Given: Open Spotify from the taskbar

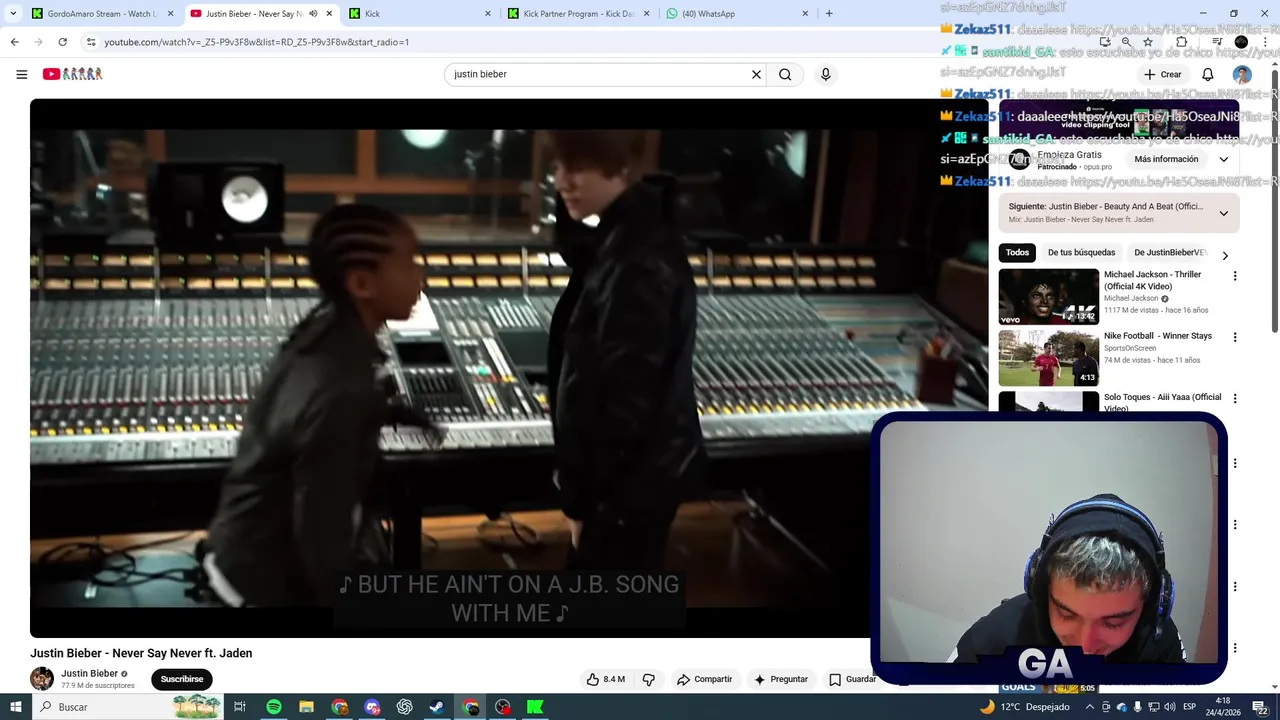Looking at the screenshot, I should 274,707.
